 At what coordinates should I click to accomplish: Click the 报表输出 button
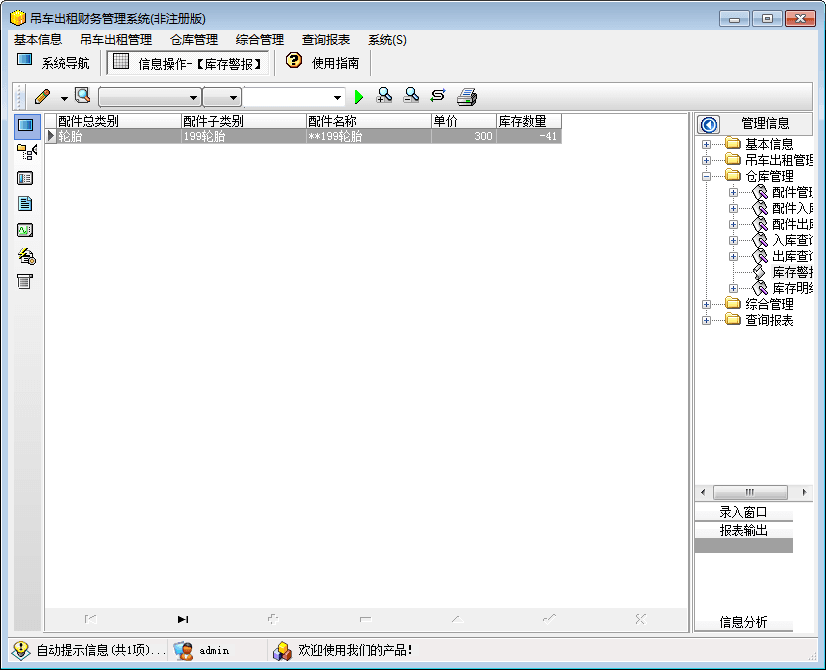point(743,530)
